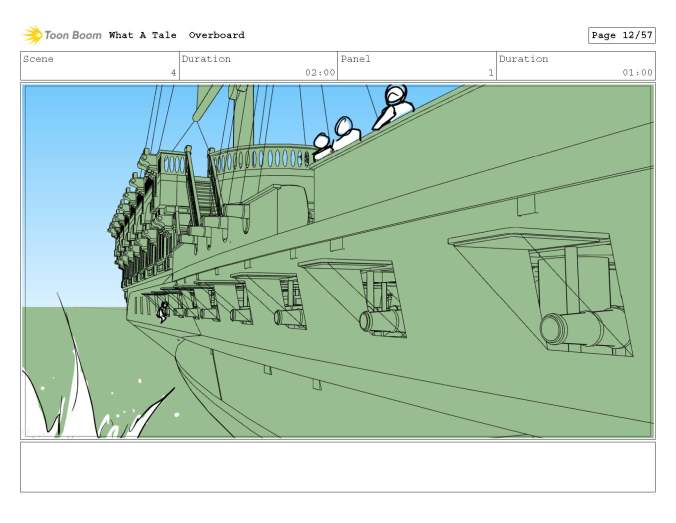Click the 'What A Tale Overboard' project title
This screenshot has width=676, height=523.
click(x=176, y=35)
